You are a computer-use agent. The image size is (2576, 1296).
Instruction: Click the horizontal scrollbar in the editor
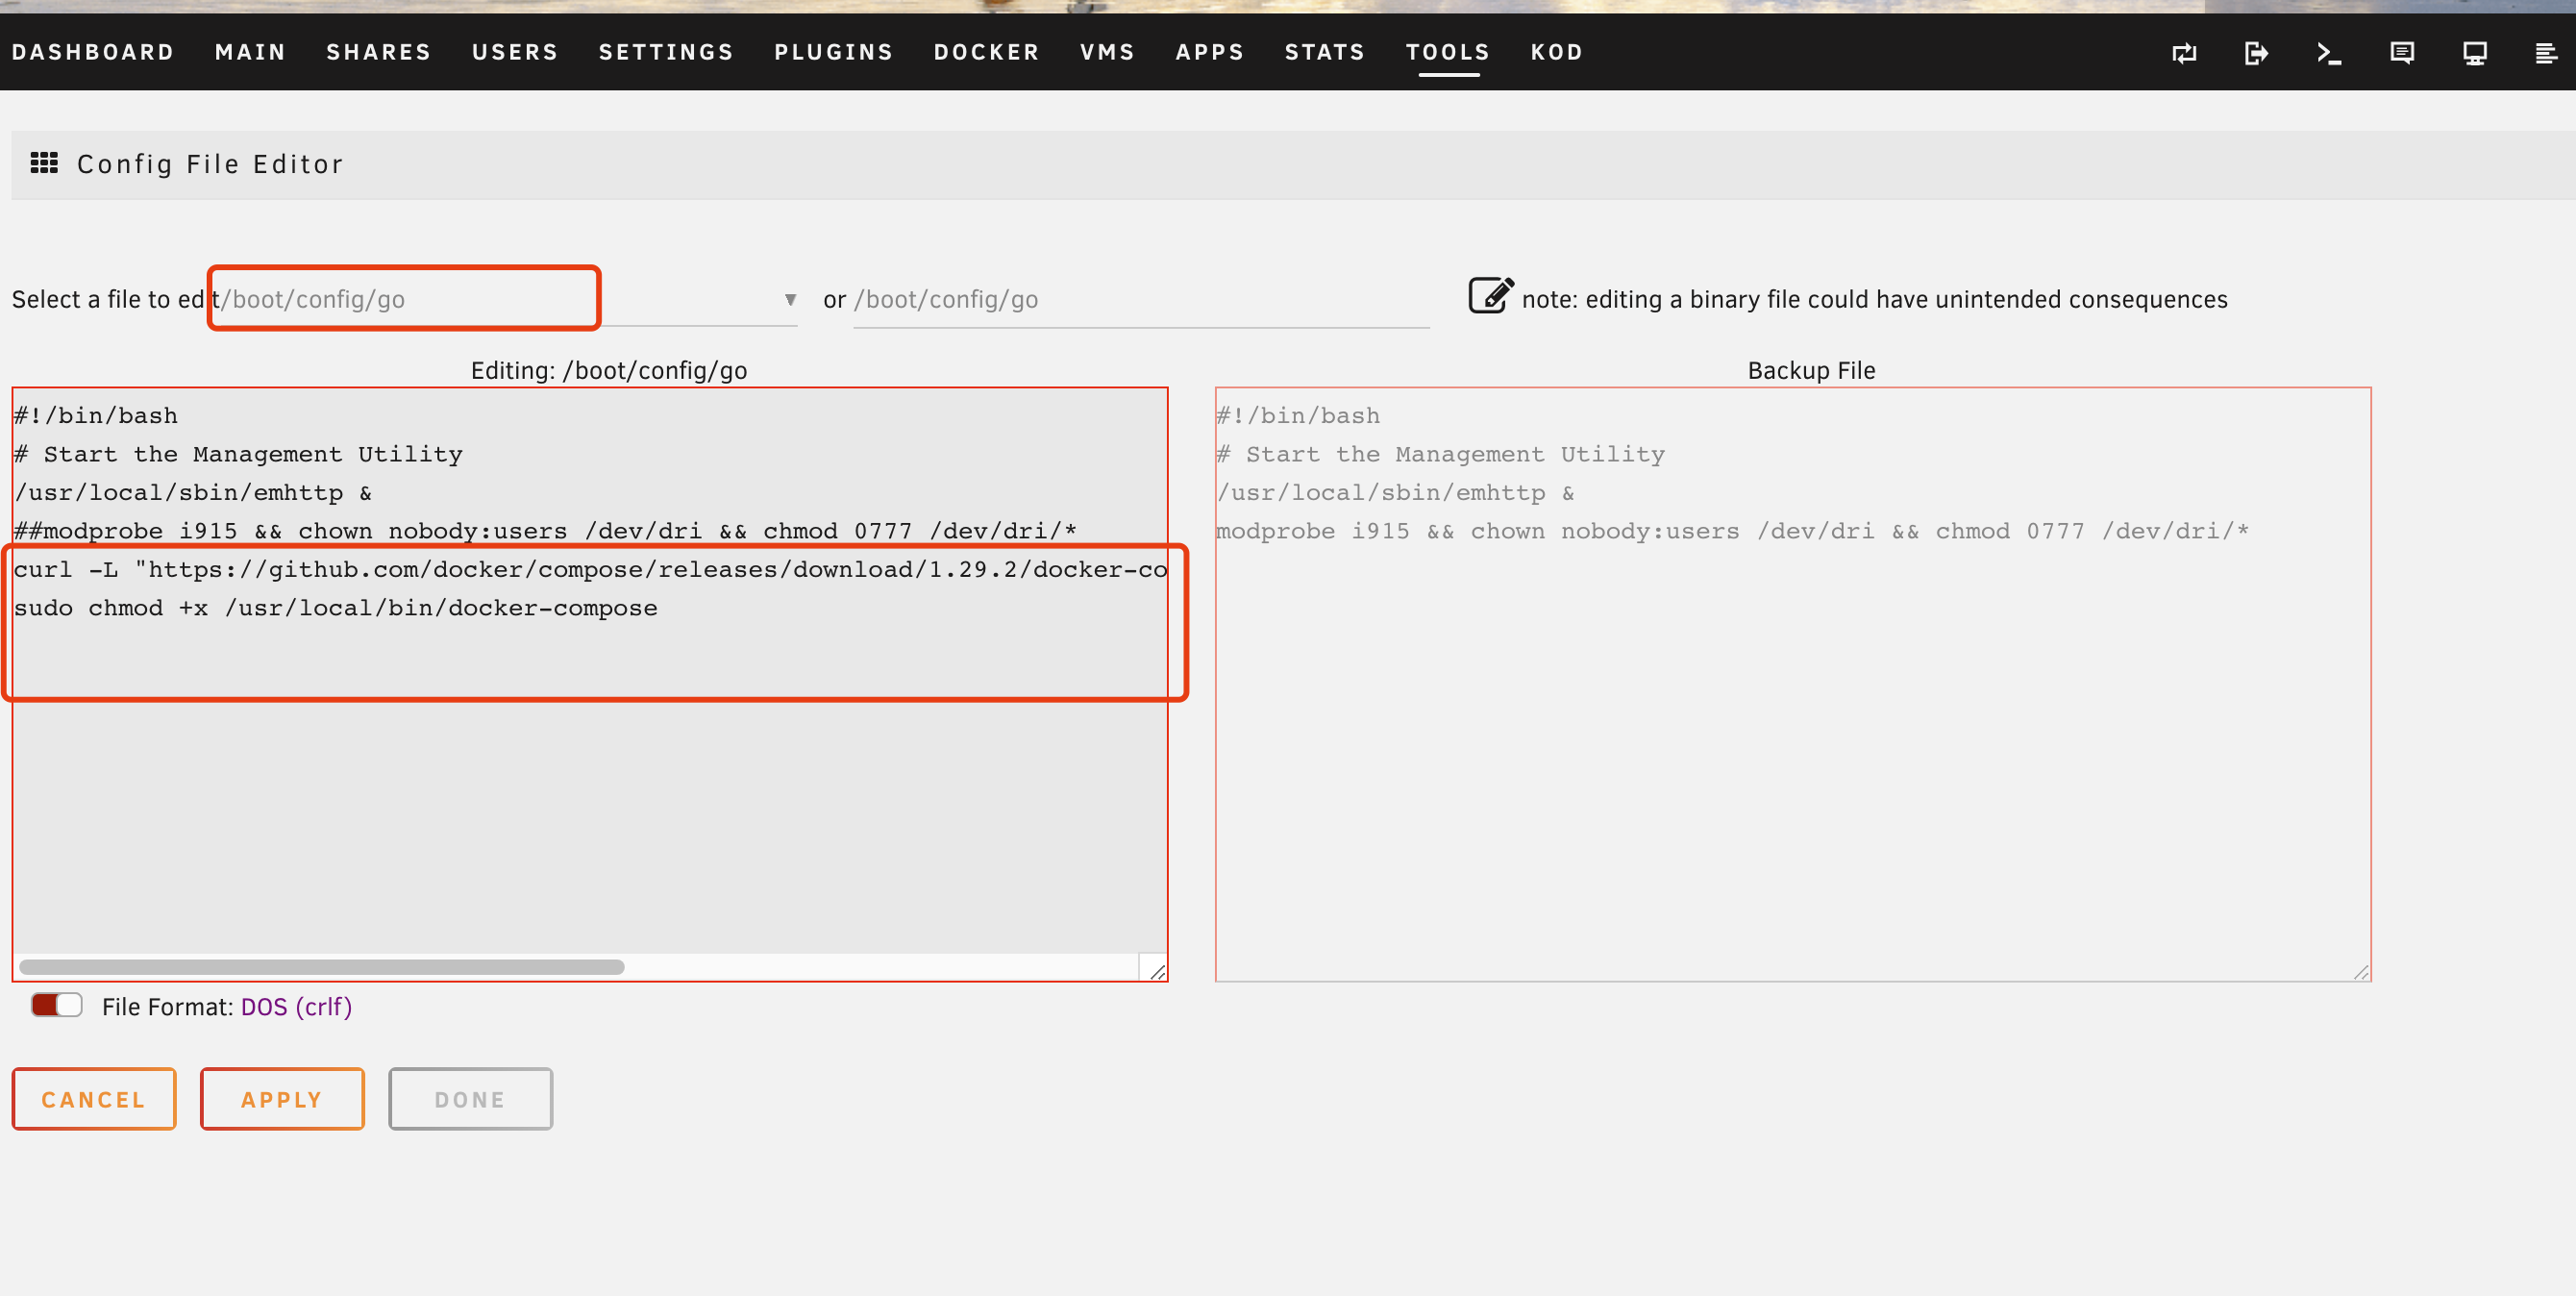point(322,967)
